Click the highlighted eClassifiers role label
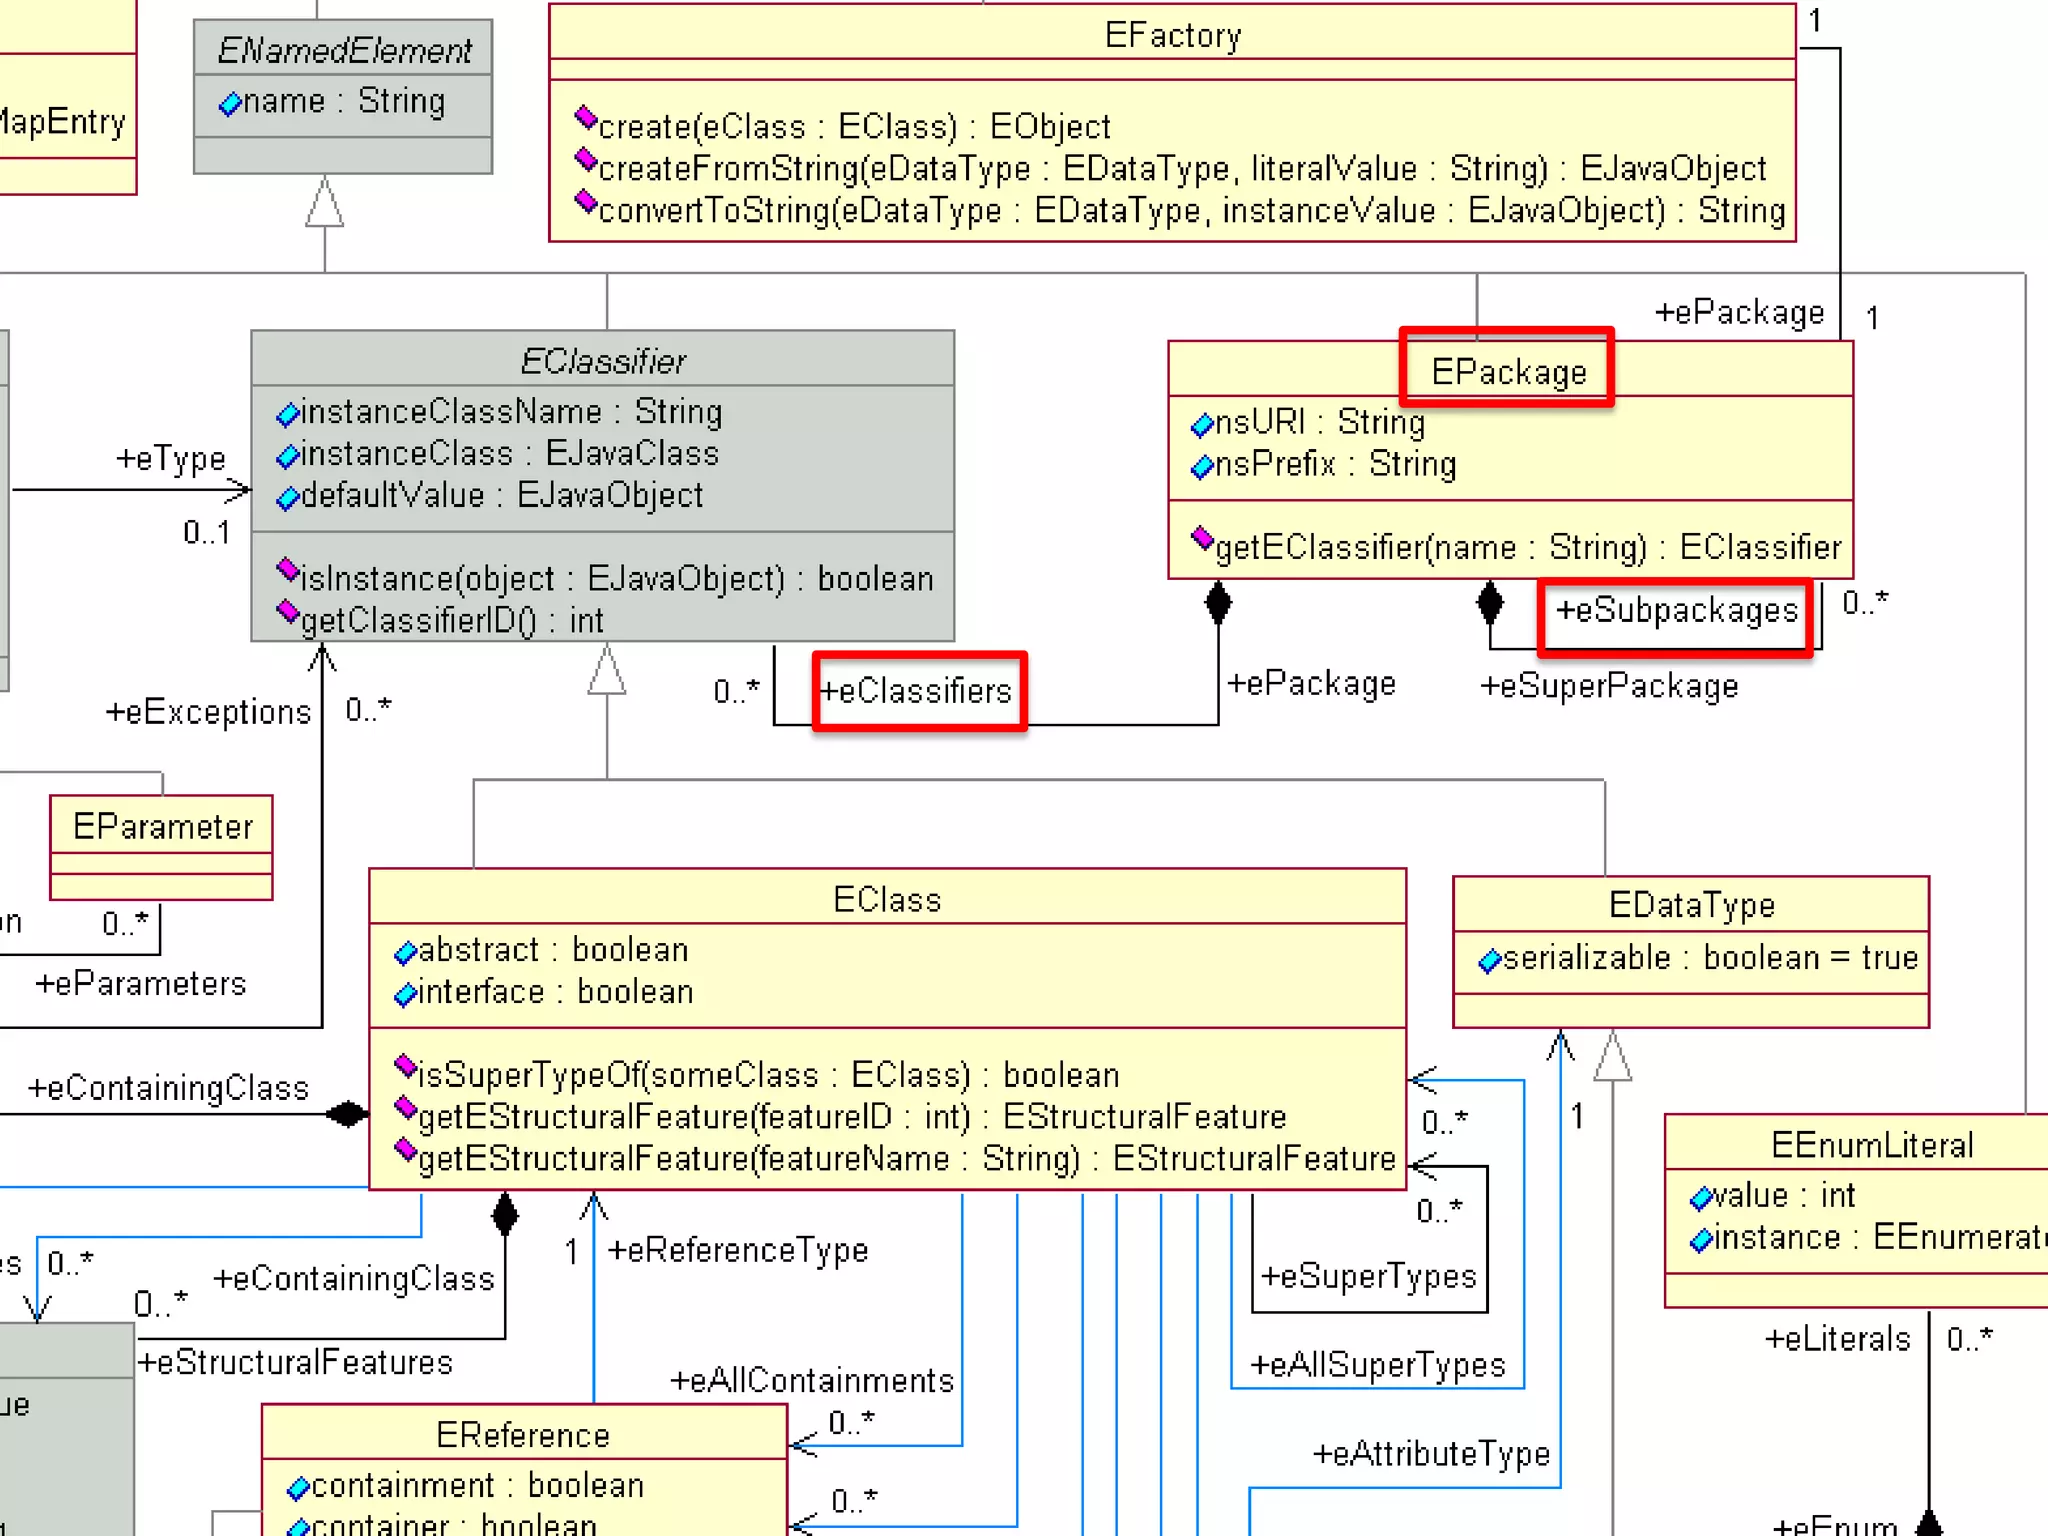 click(916, 691)
